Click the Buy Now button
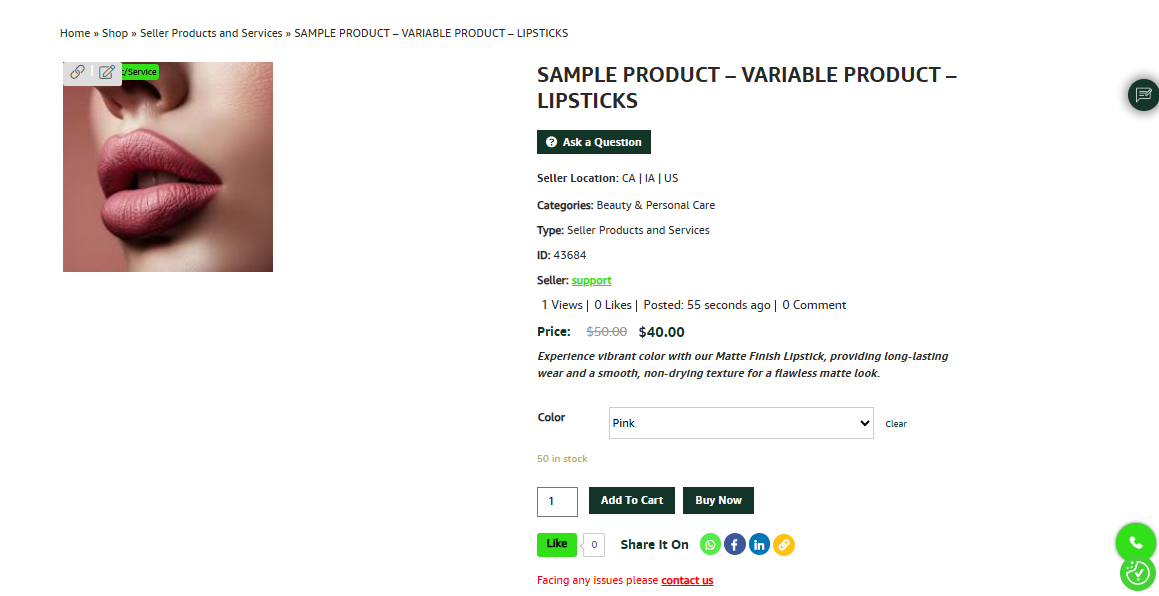Screen dimensions: 1159x596 tap(718, 501)
